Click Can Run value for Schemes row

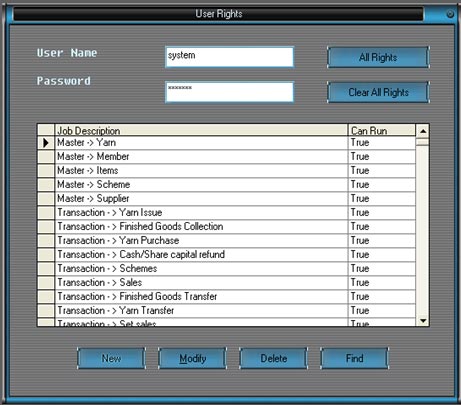click(382, 269)
